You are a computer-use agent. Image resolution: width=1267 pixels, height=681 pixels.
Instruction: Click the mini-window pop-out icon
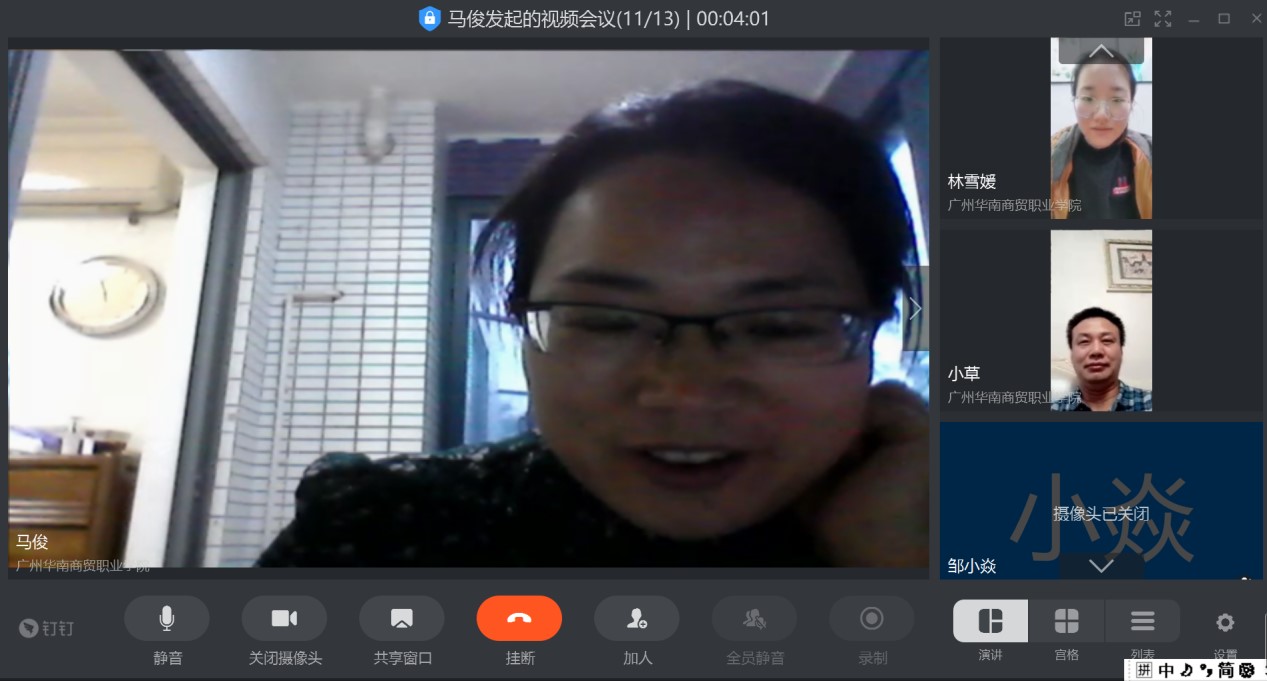tap(1132, 18)
